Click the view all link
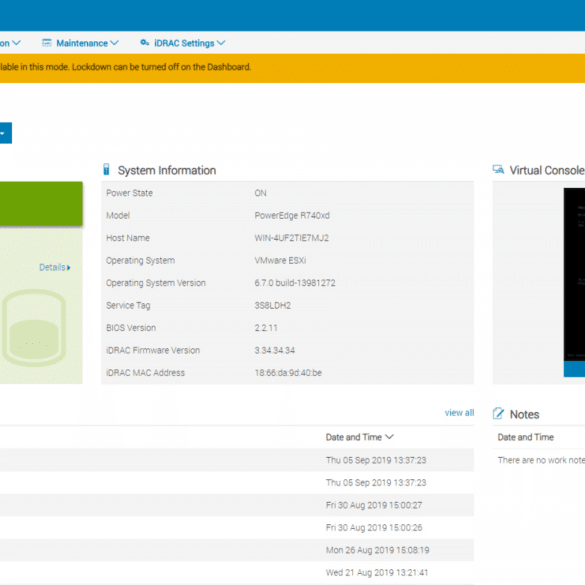This screenshot has height=585, width=585. click(x=459, y=413)
